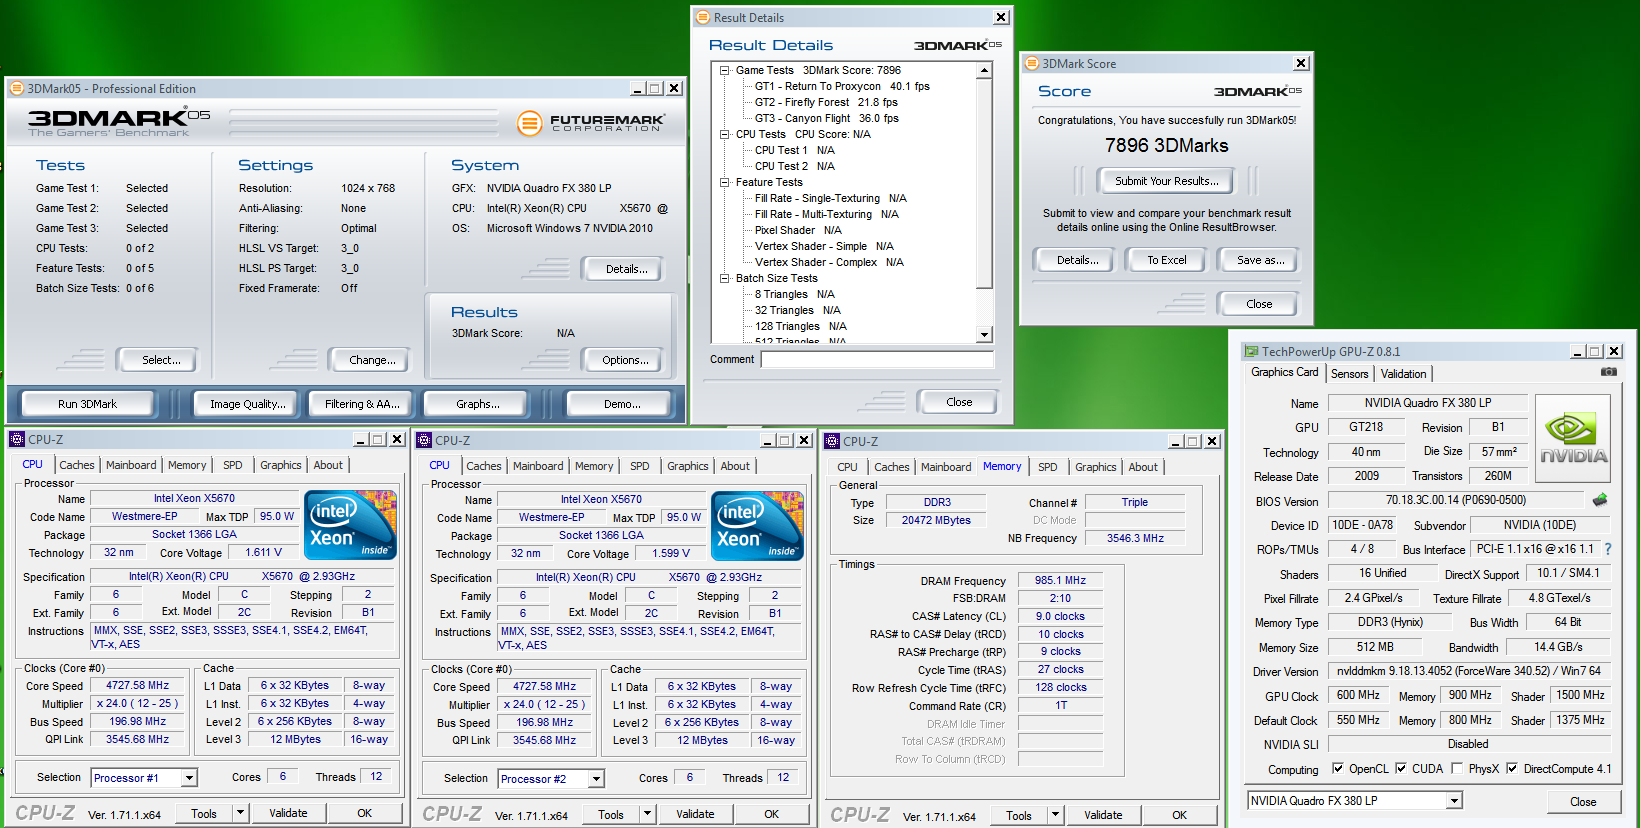
Task: Click Close button in Result Details window
Action: [x=959, y=402]
